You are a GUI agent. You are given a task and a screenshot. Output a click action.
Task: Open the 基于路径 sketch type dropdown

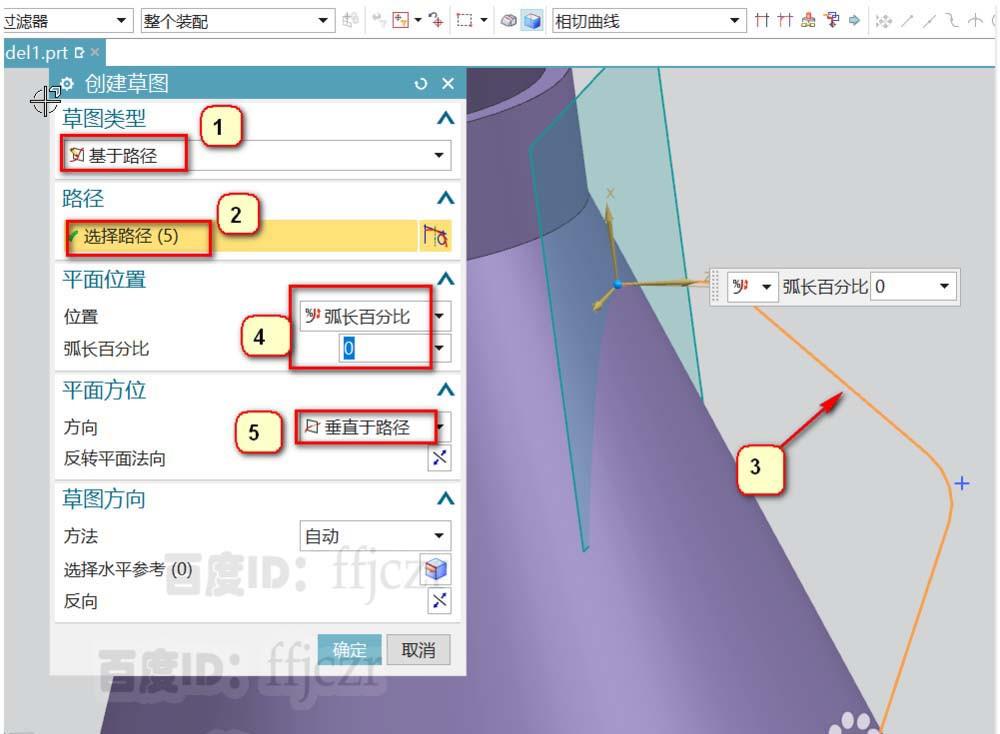[438, 155]
